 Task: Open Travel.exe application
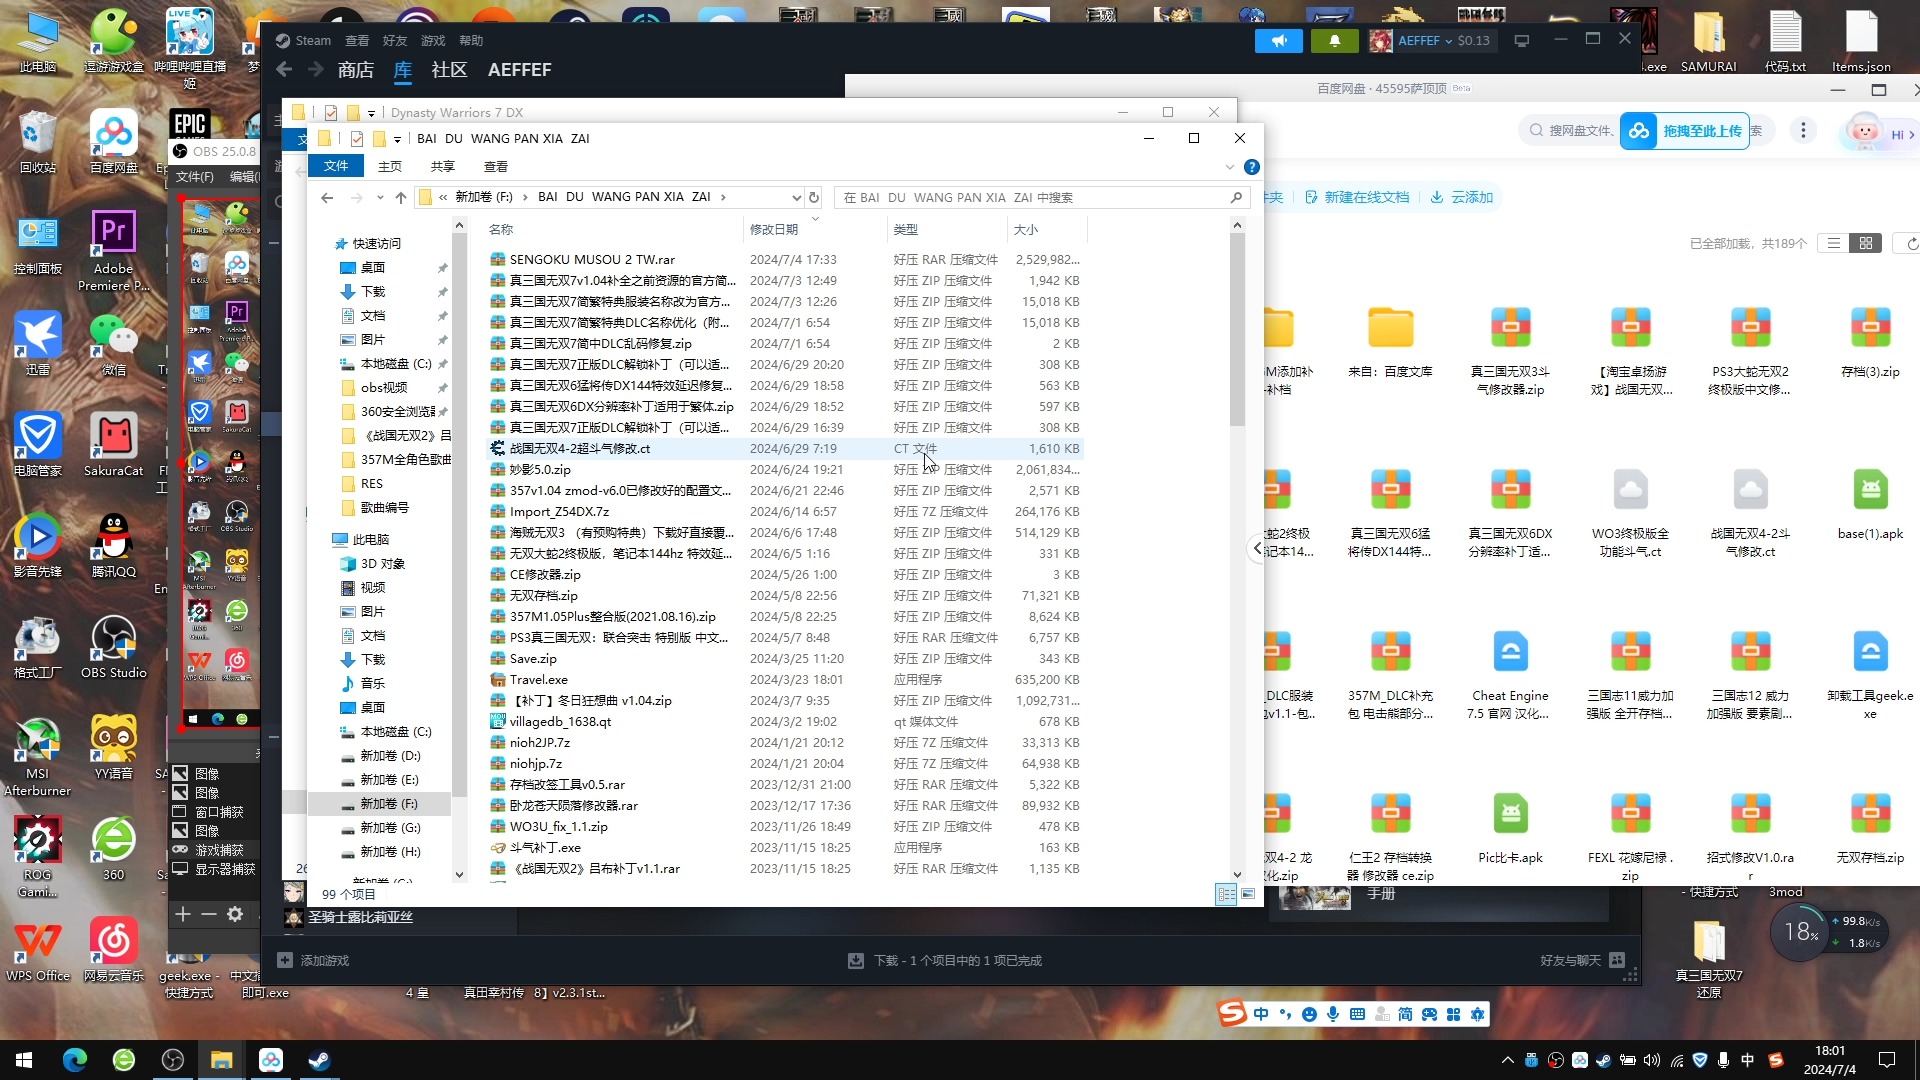[537, 679]
